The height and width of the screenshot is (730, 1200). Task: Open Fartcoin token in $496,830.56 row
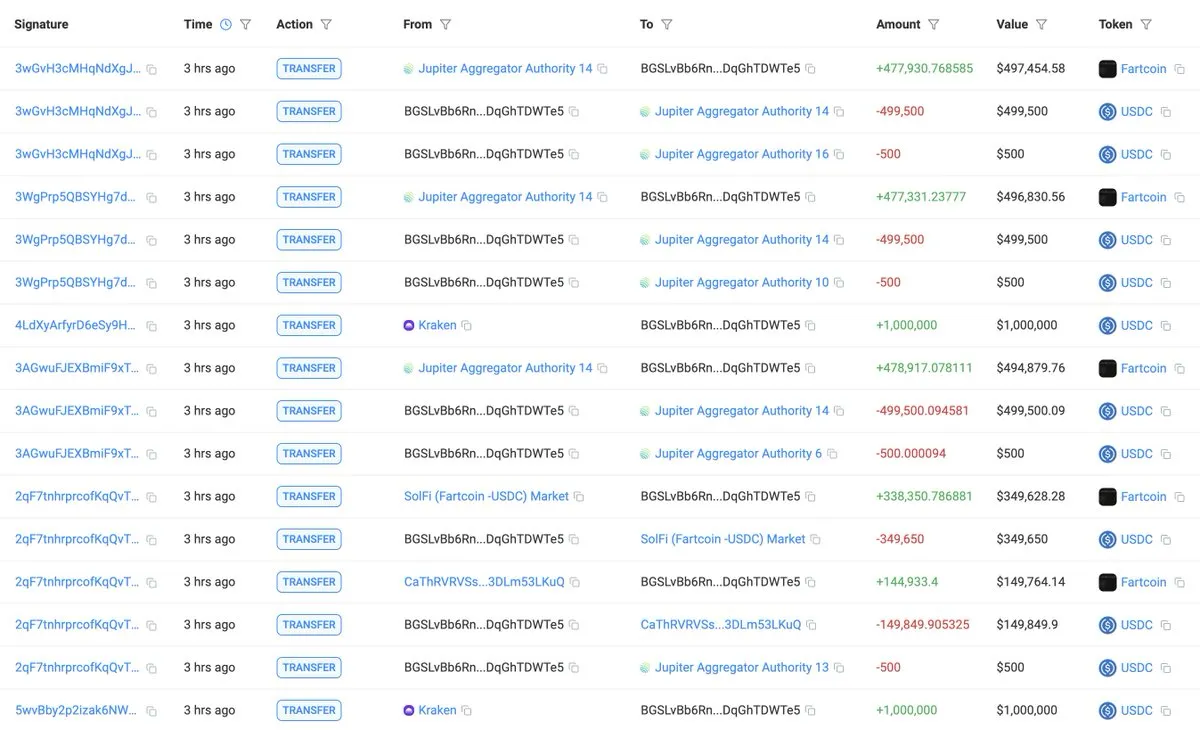click(x=1143, y=197)
